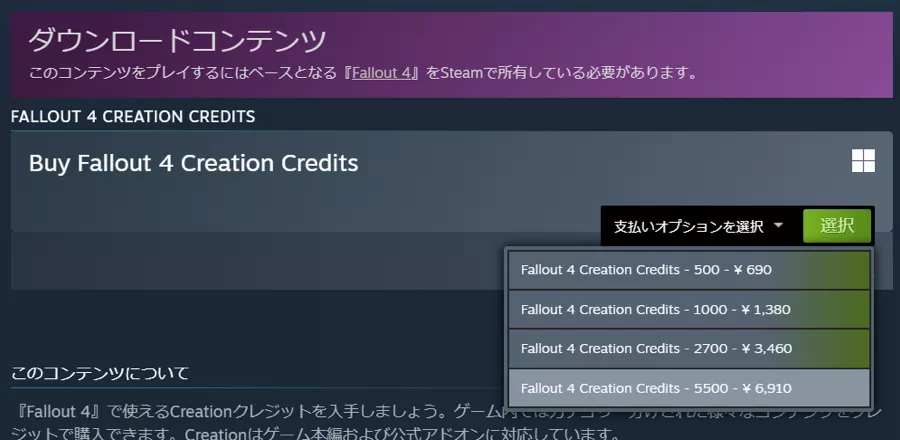The width and height of the screenshot is (900, 440).
Task: Click the Buy Fallout 4 Creation Credits title
Action: 193,163
